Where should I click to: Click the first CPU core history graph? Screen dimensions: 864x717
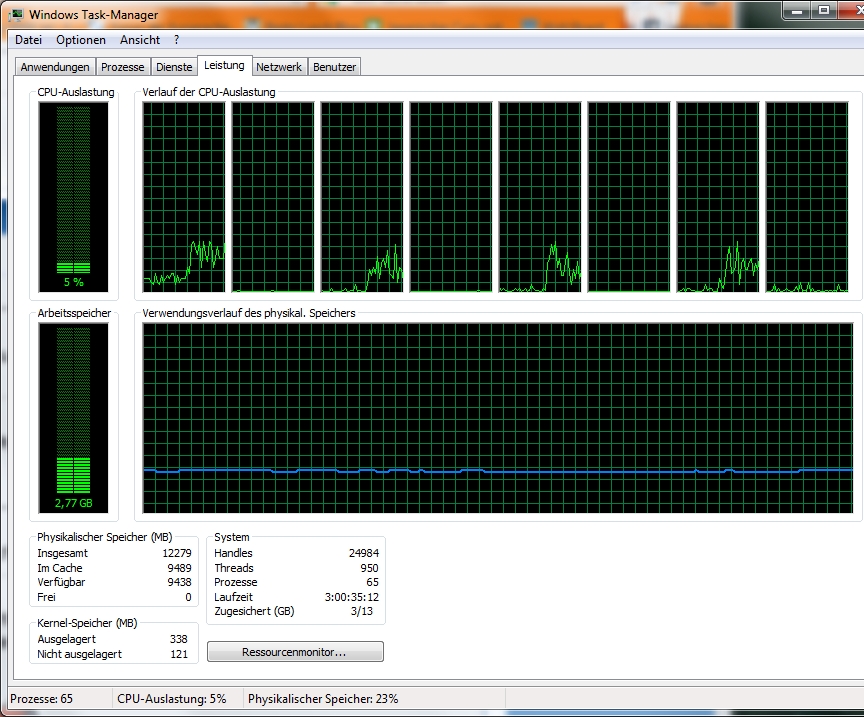184,197
